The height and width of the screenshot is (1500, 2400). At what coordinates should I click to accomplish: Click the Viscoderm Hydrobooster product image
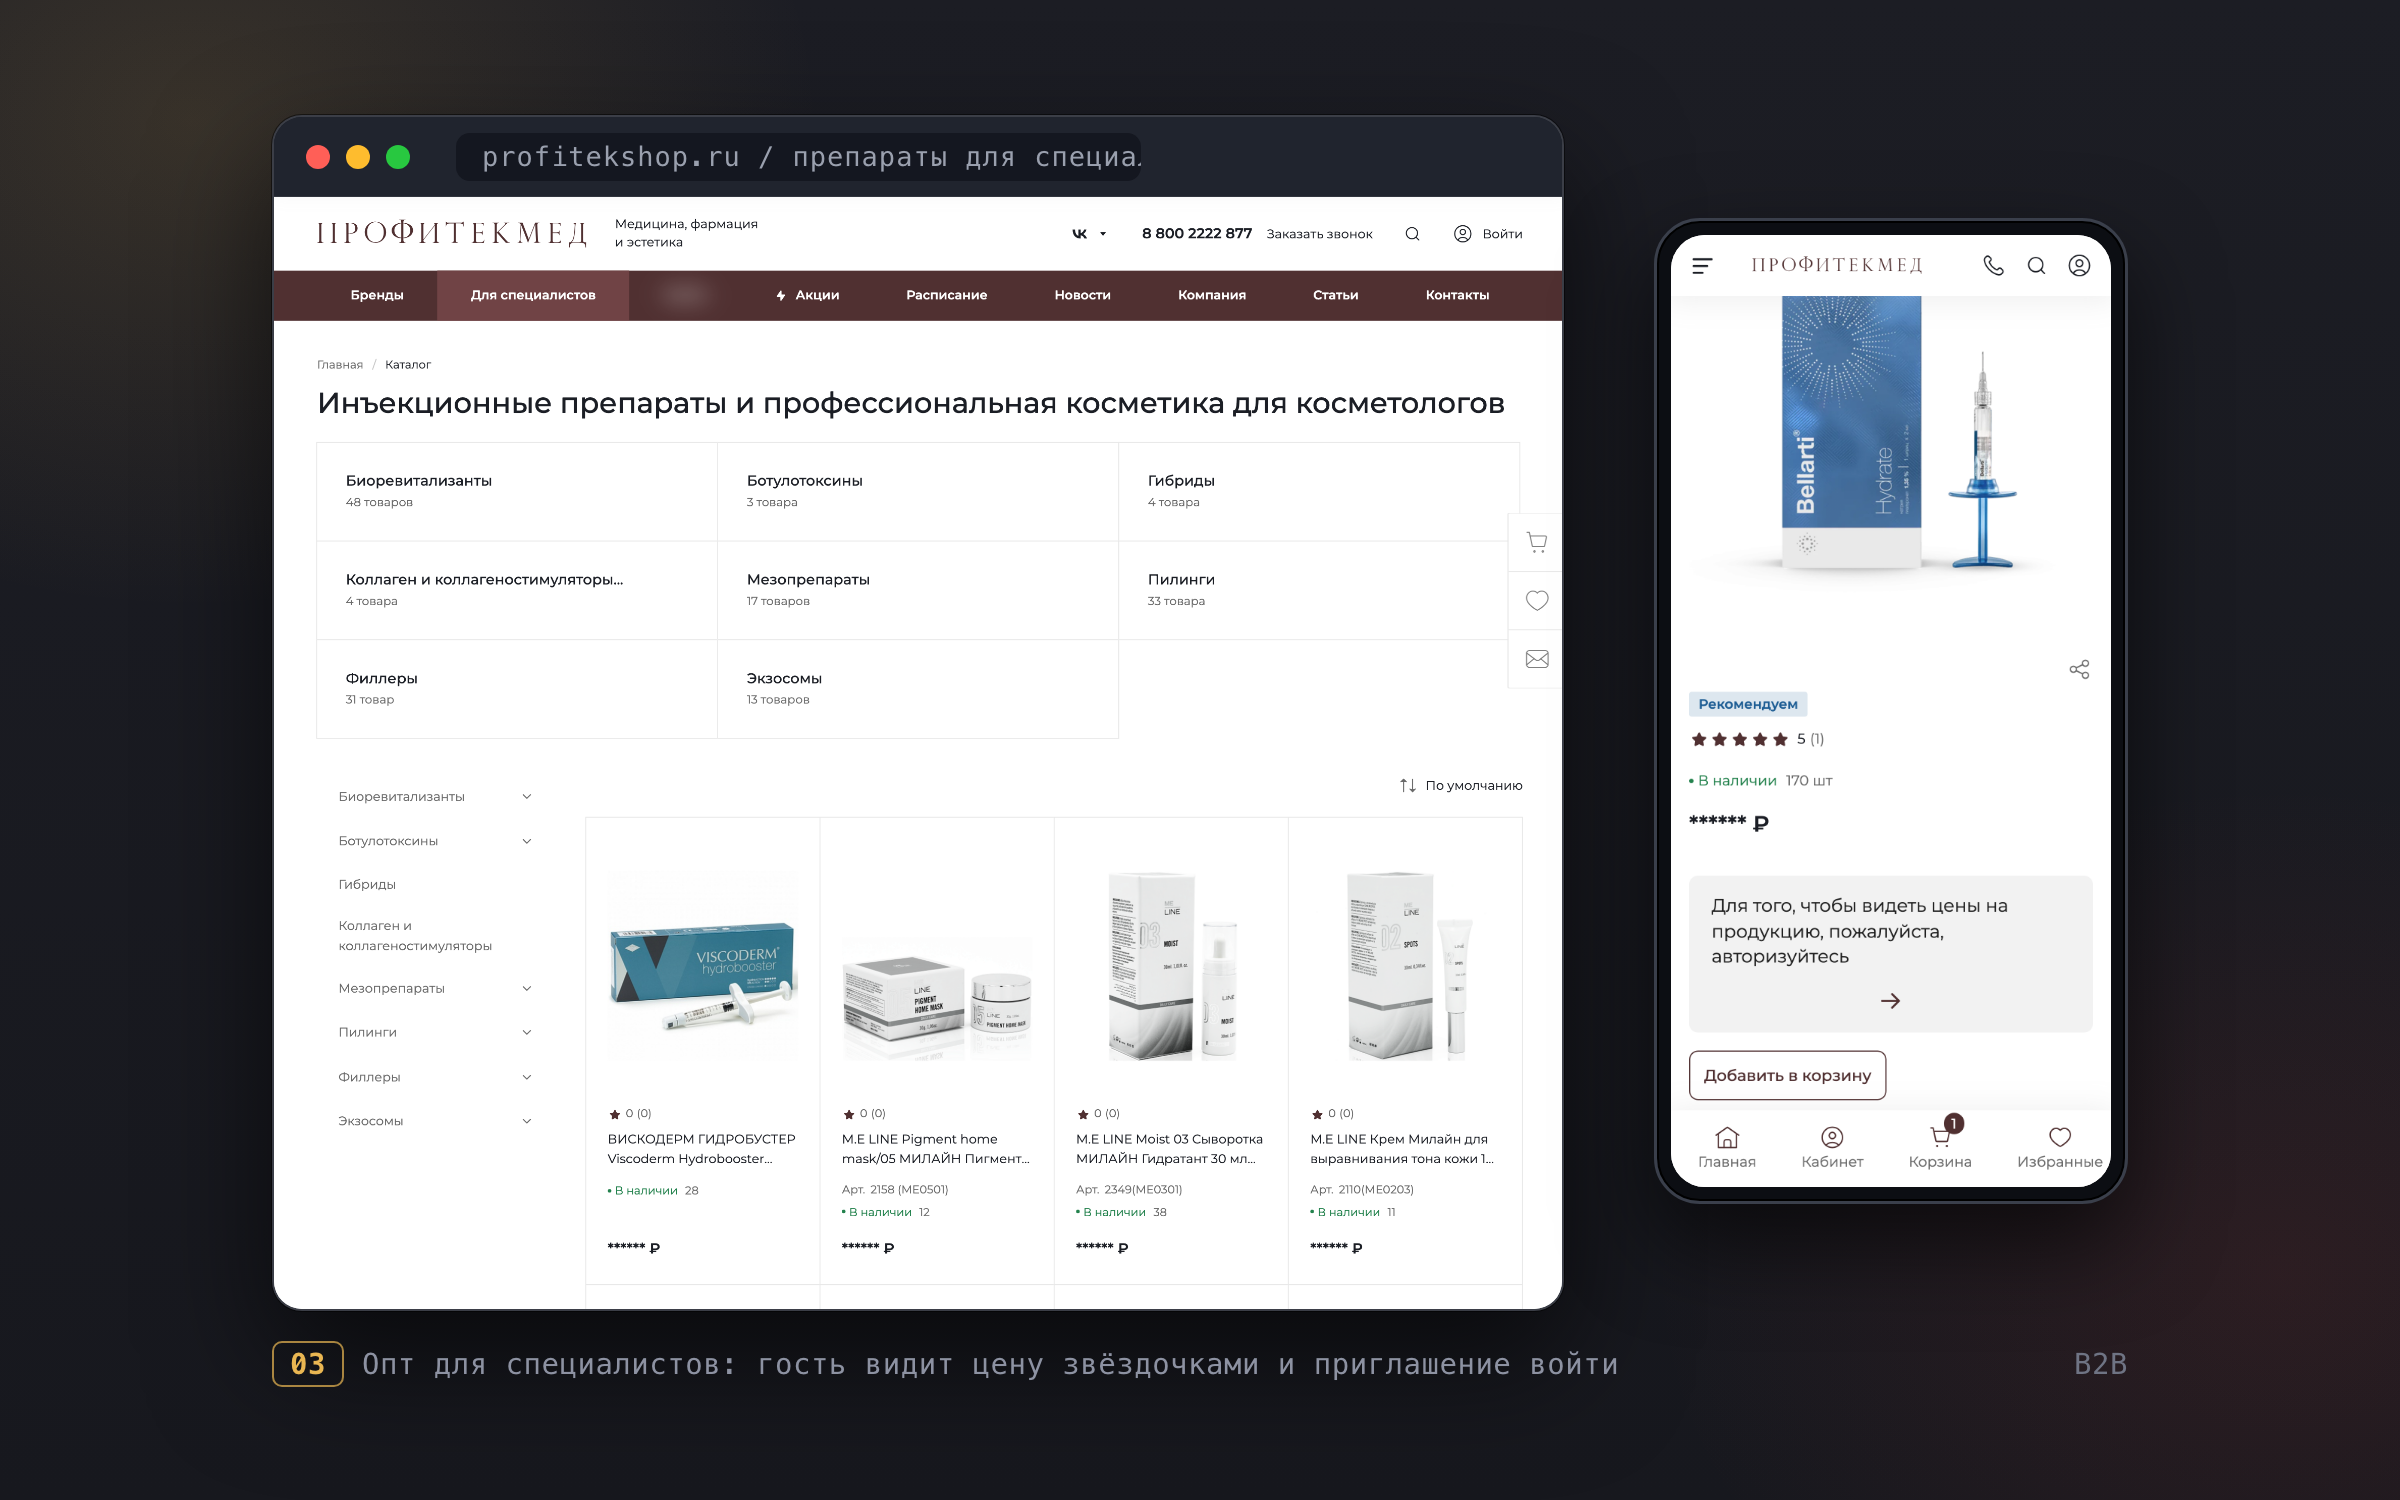(703, 968)
